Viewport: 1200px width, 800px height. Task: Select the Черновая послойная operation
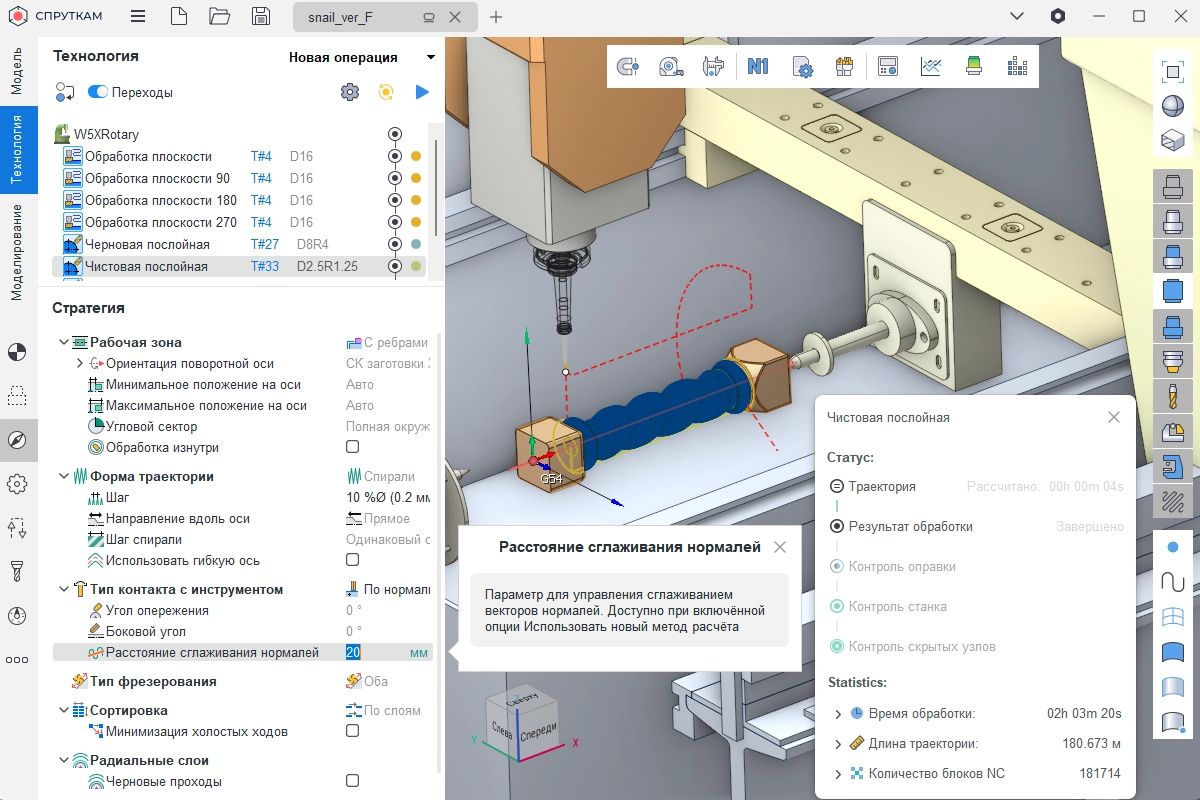coord(147,244)
